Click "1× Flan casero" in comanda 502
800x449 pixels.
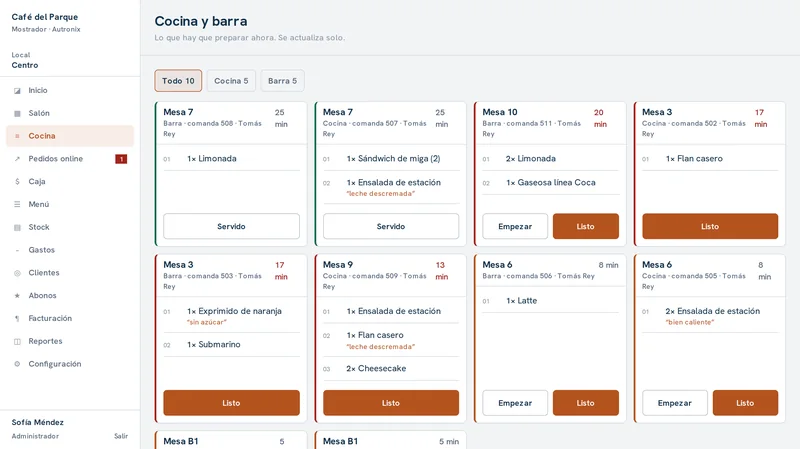(694, 159)
